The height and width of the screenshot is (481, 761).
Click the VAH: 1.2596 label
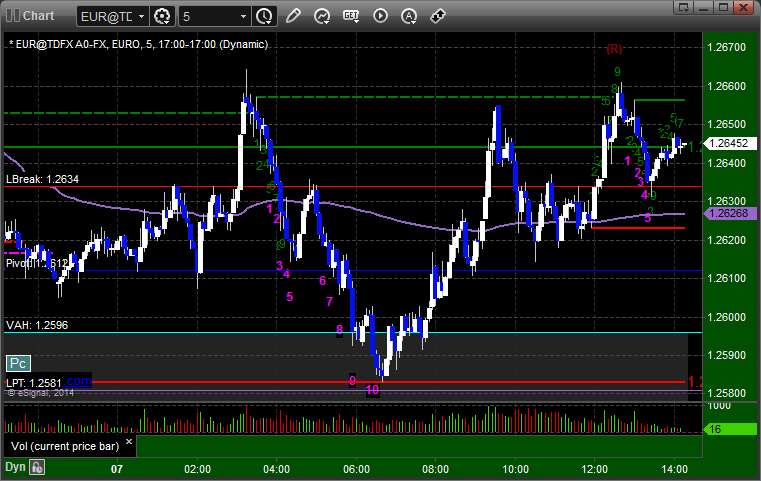click(37, 325)
